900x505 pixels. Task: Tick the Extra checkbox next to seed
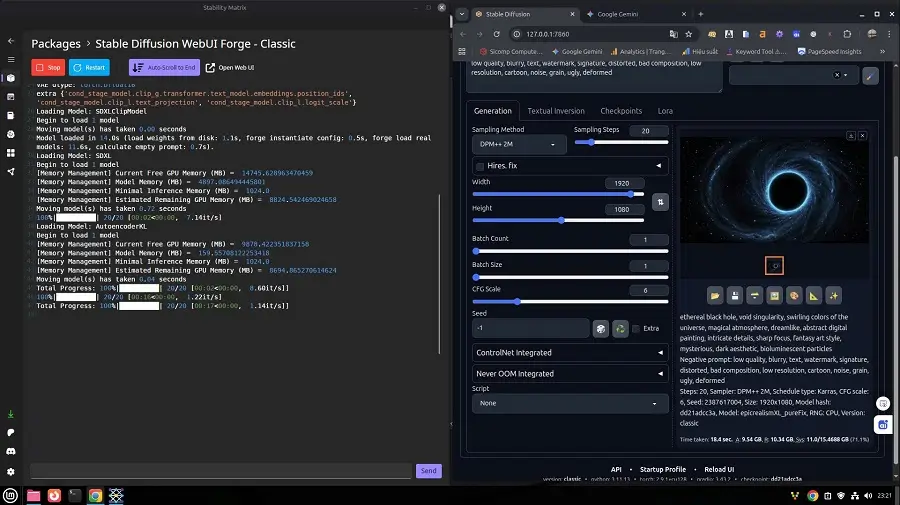637,328
